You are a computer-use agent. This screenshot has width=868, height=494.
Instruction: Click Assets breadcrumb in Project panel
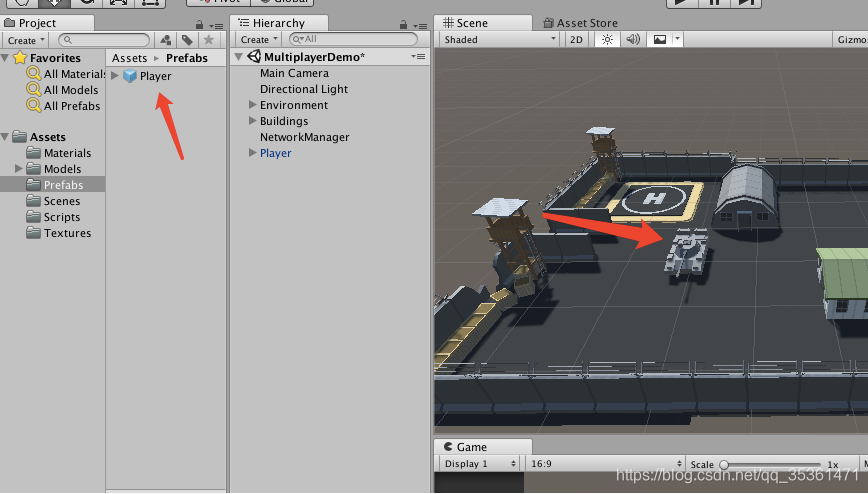click(x=130, y=58)
